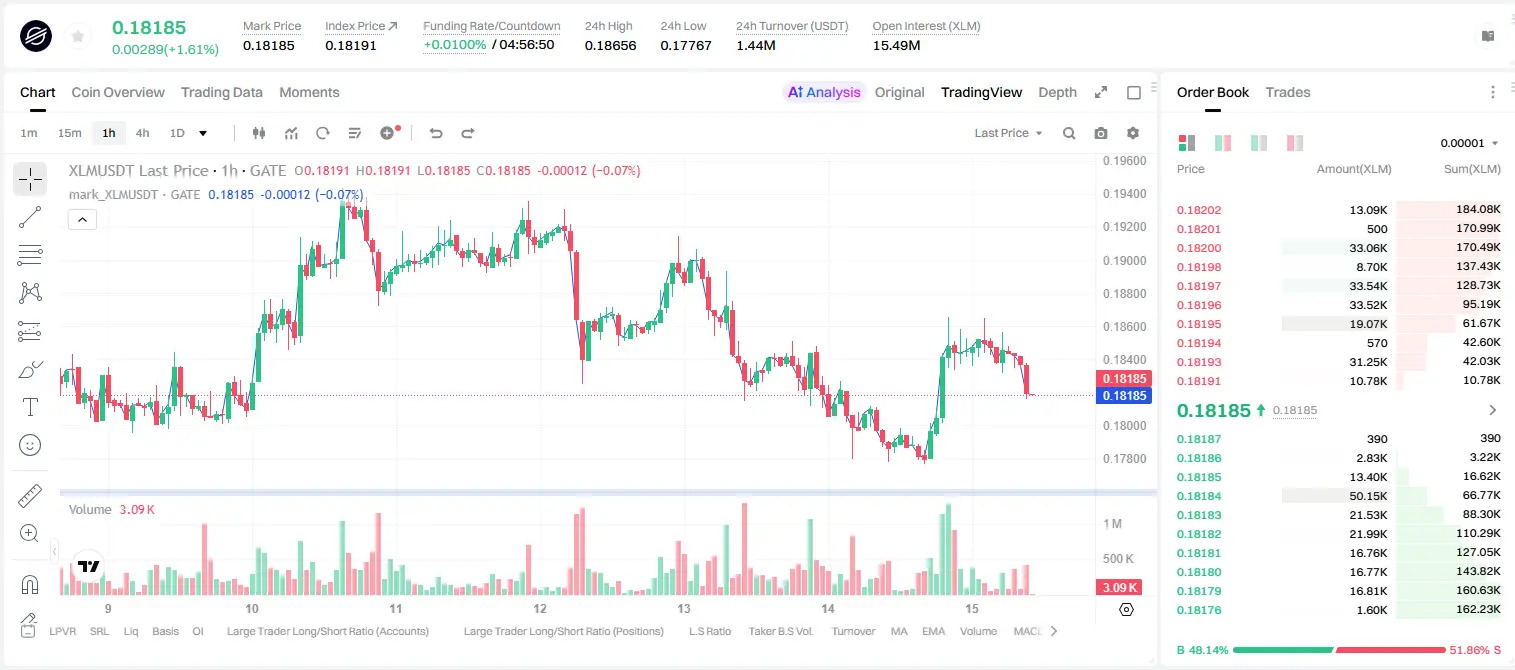Toggle favorite star for XLM
This screenshot has height=670, width=1515.
78,37
